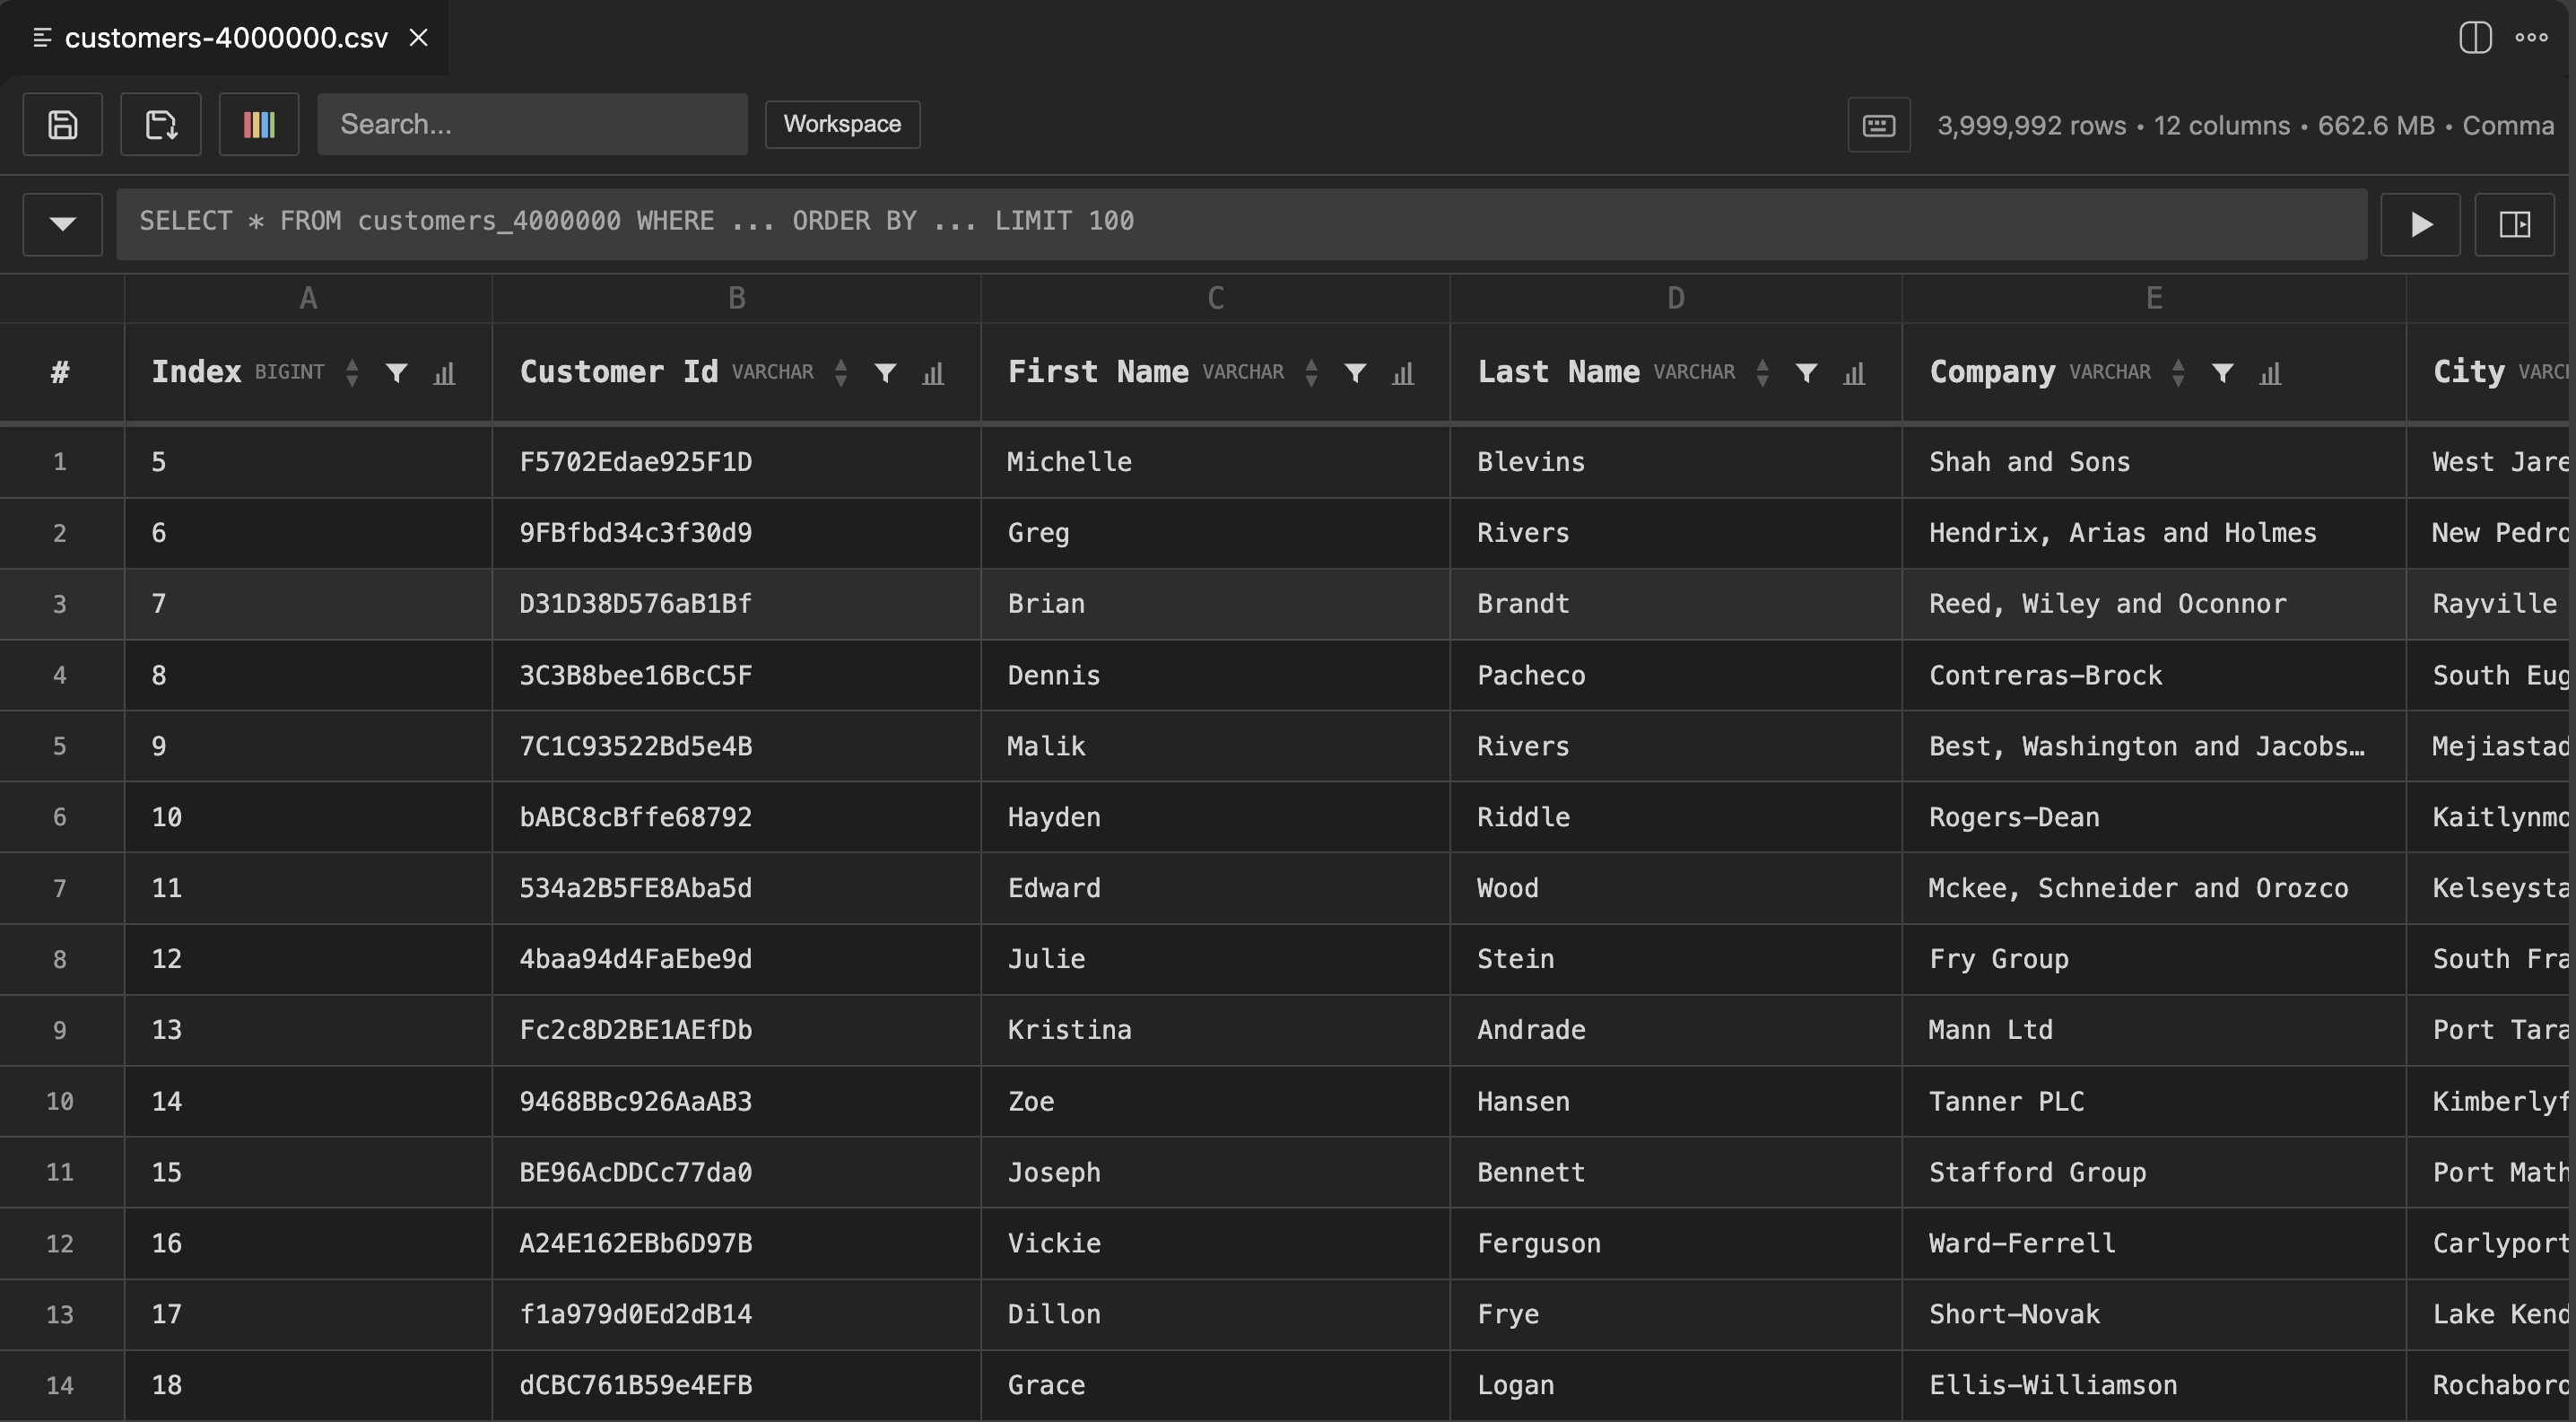Image resolution: width=2576 pixels, height=1422 pixels.
Task: Click the keyboard shortcuts icon
Action: pyautogui.click(x=1879, y=125)
